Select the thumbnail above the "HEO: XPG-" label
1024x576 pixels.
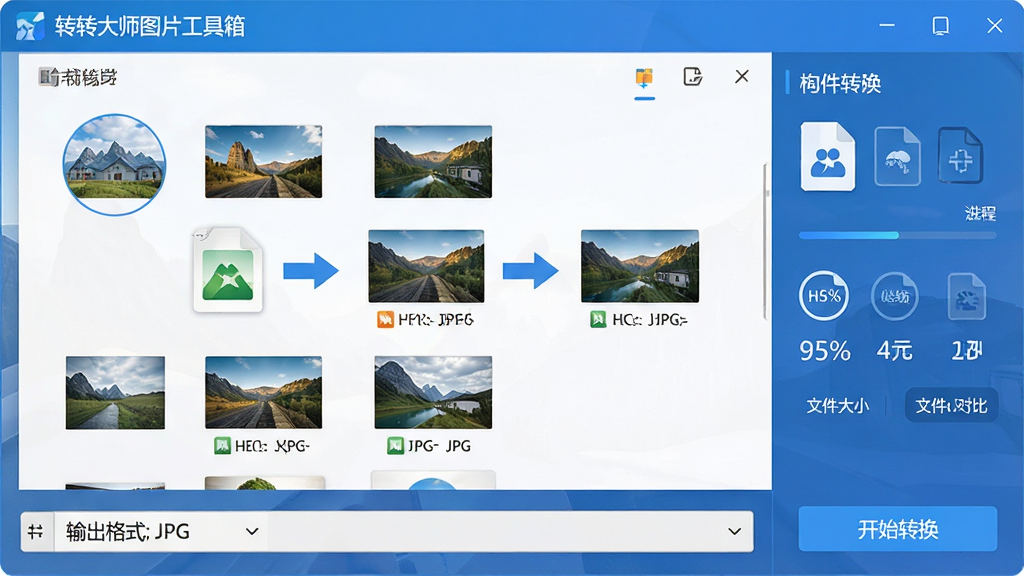[263, 392]
